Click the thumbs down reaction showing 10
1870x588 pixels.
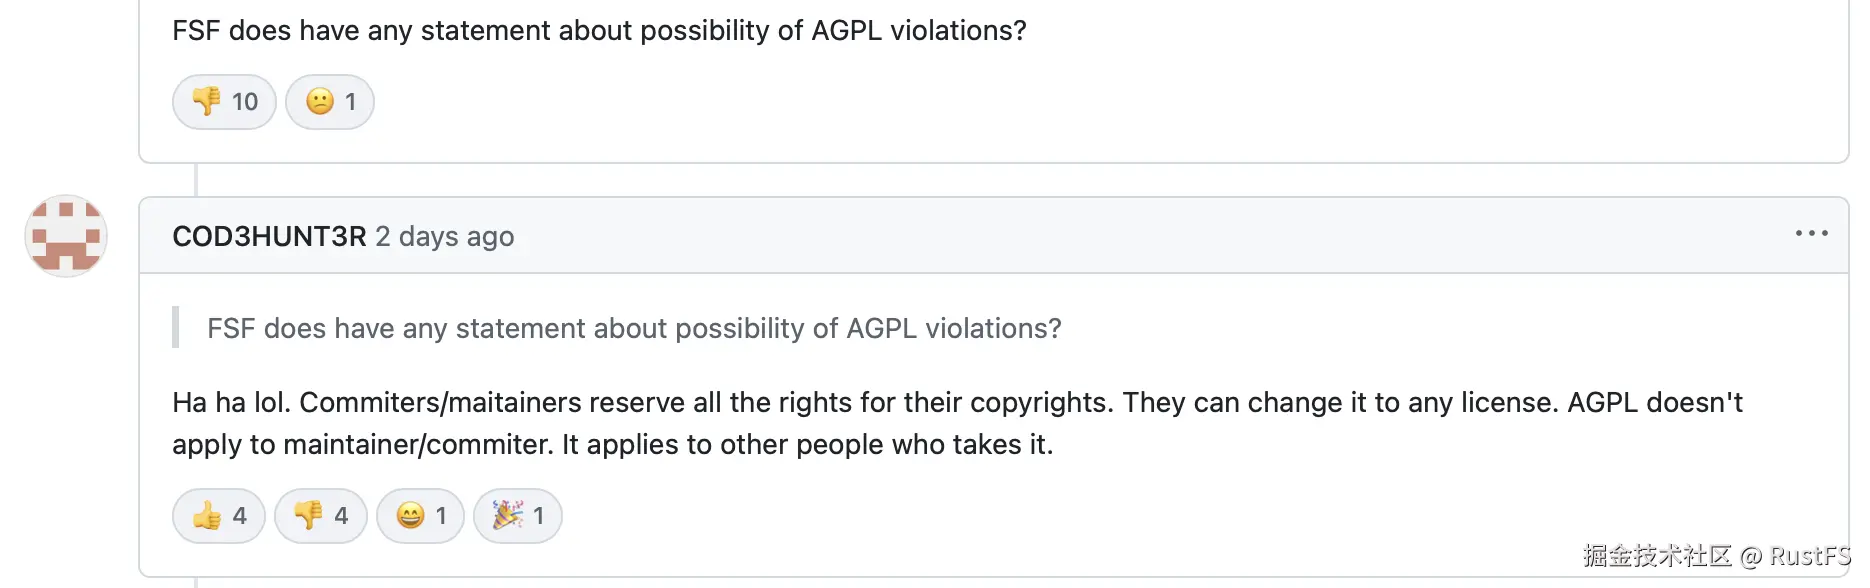pyautogui.click(x=223, y=101)
